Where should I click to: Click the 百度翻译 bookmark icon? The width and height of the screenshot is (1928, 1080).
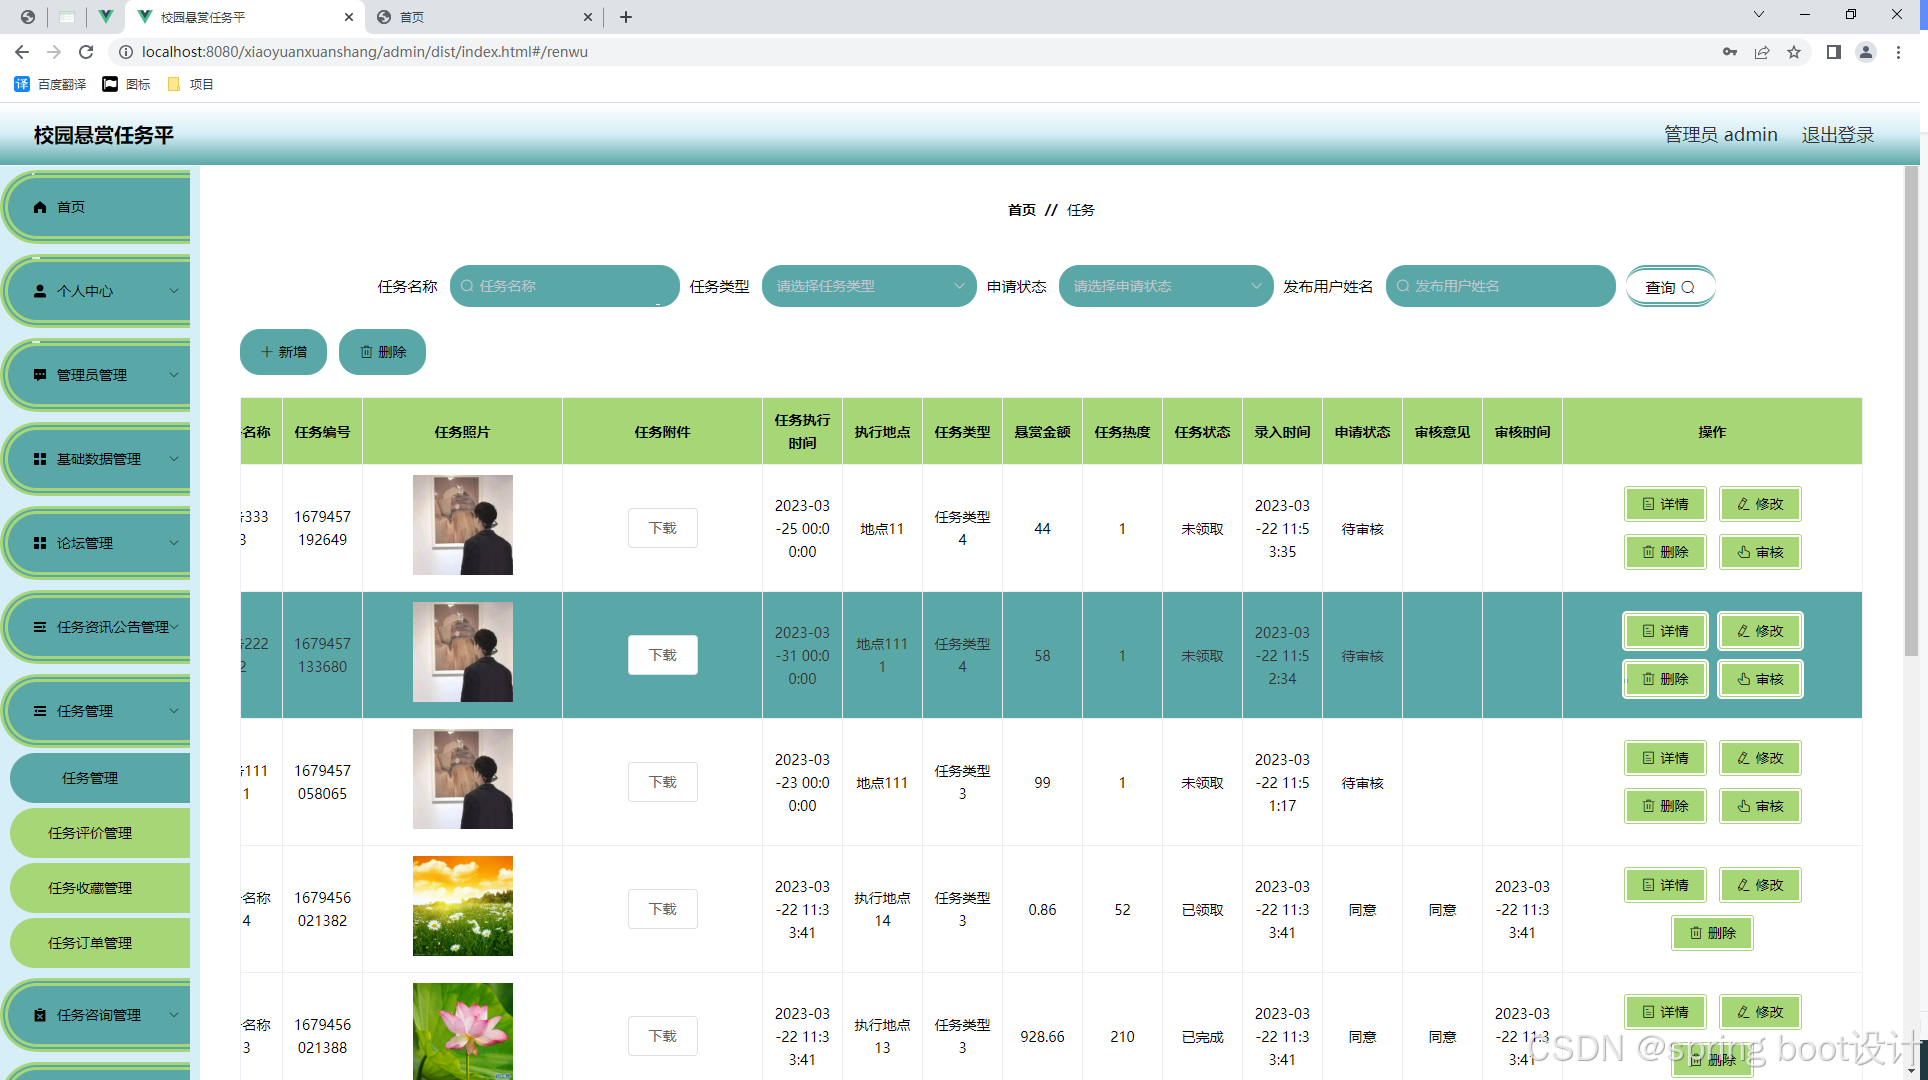tap(22, 84)
